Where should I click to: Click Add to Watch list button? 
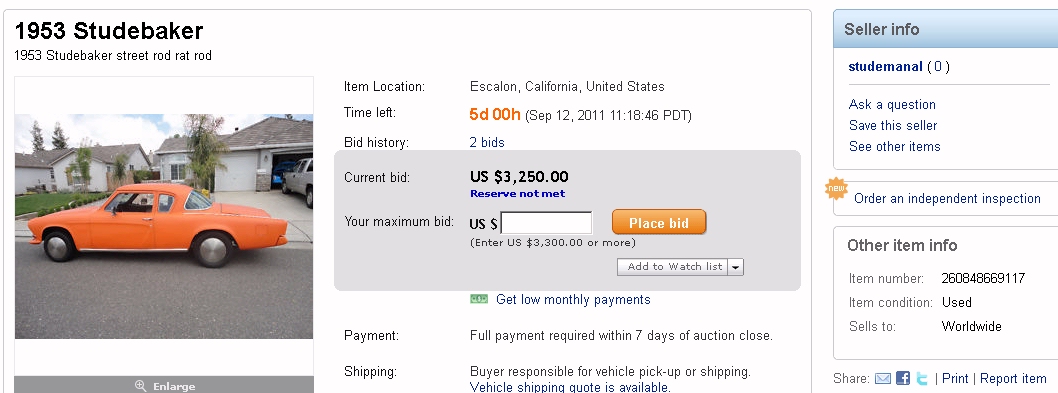click(x=673, y=267)
